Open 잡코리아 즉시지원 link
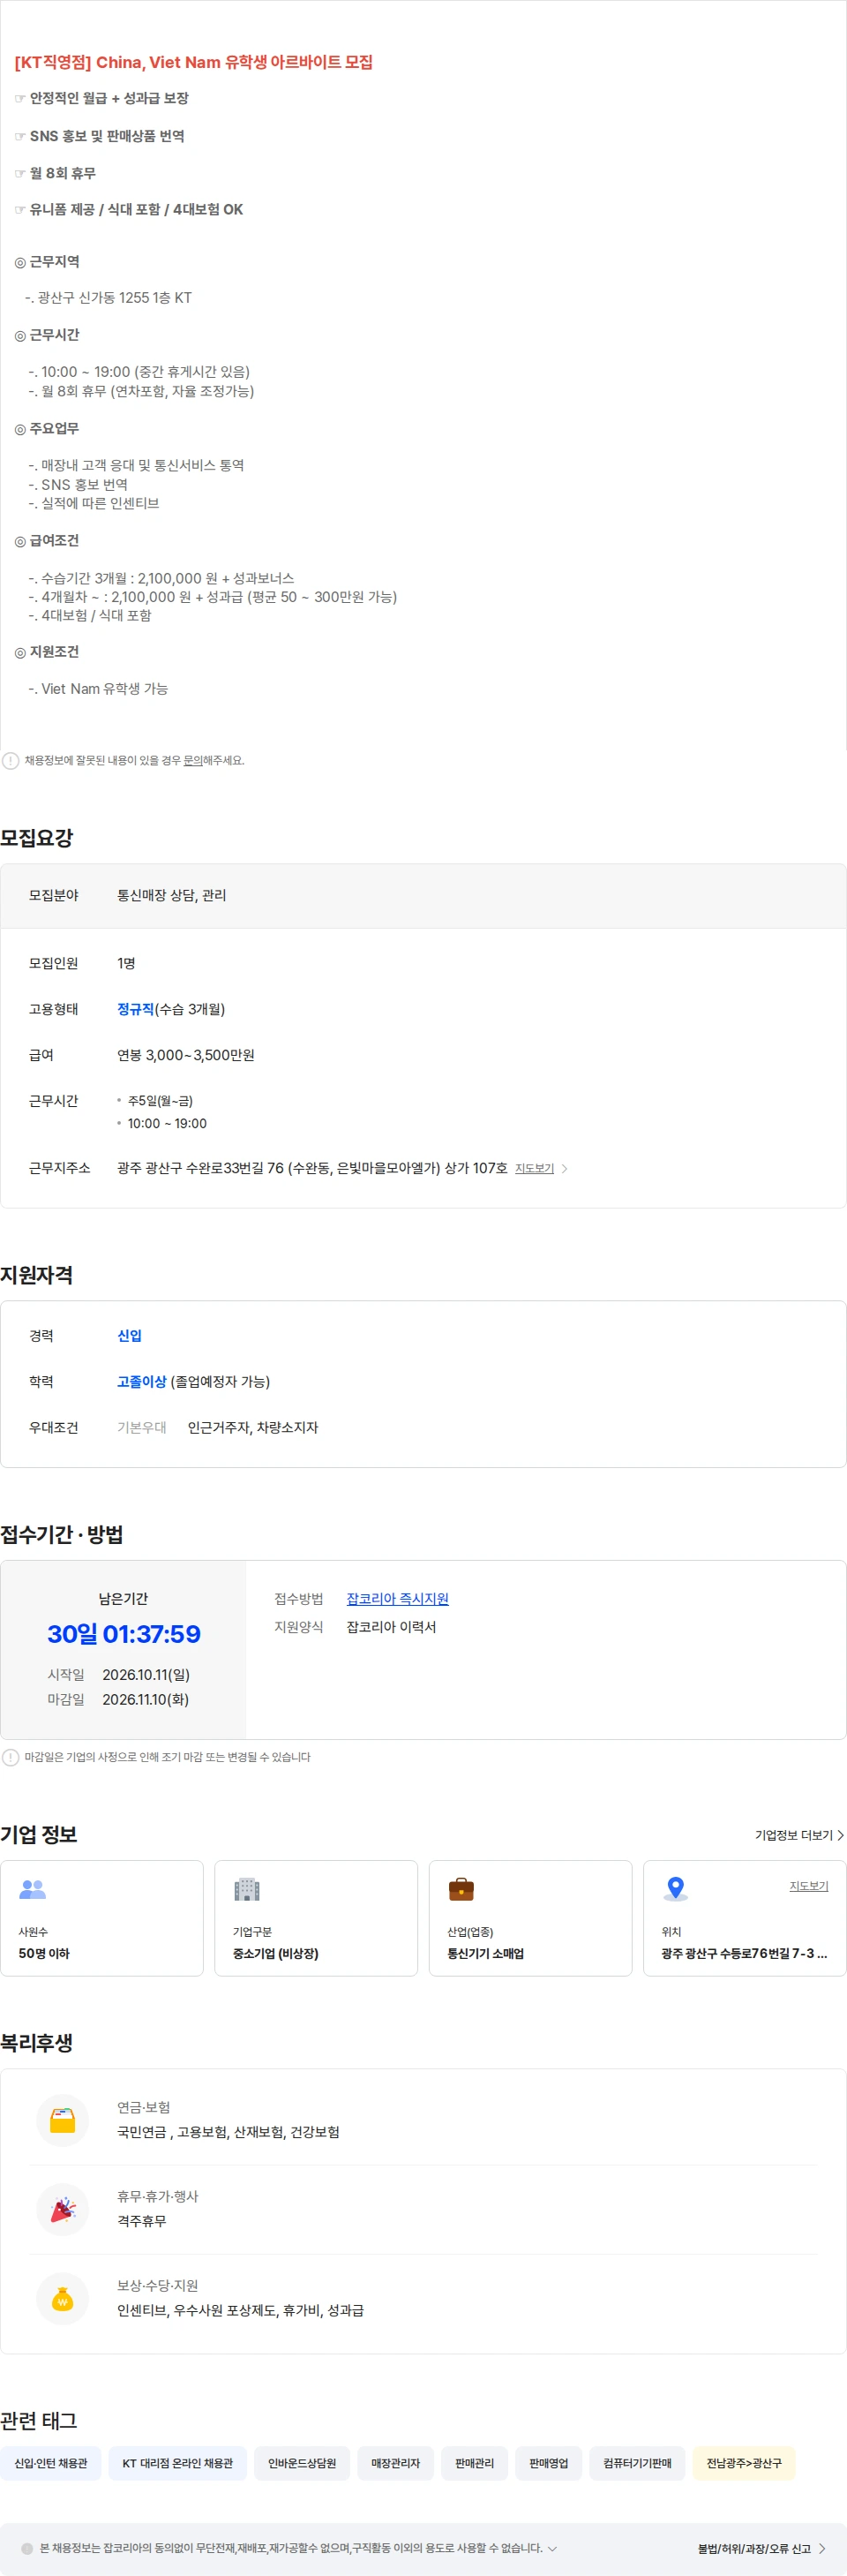This screenshot has height=2576, width=847. pyautogui.click(x=397, y=1599)
